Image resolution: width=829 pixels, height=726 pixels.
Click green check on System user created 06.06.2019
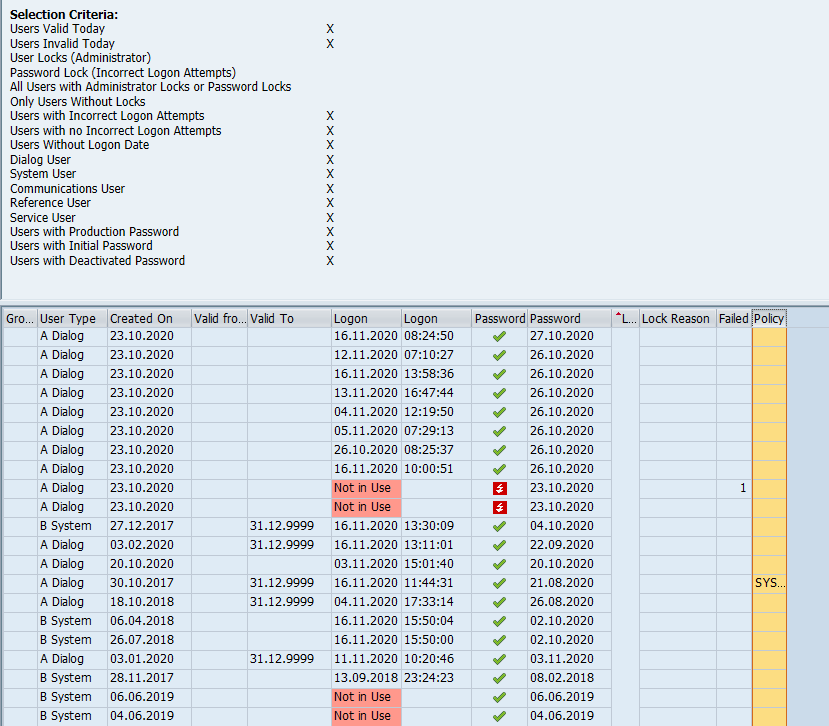[498, 697]
